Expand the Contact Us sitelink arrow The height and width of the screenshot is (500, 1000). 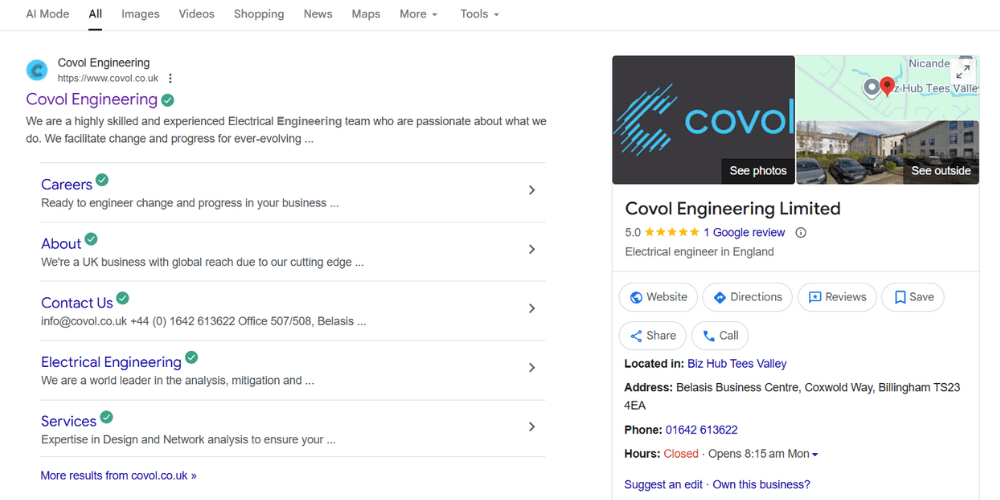pyautogui.click(x=531, y=309)
